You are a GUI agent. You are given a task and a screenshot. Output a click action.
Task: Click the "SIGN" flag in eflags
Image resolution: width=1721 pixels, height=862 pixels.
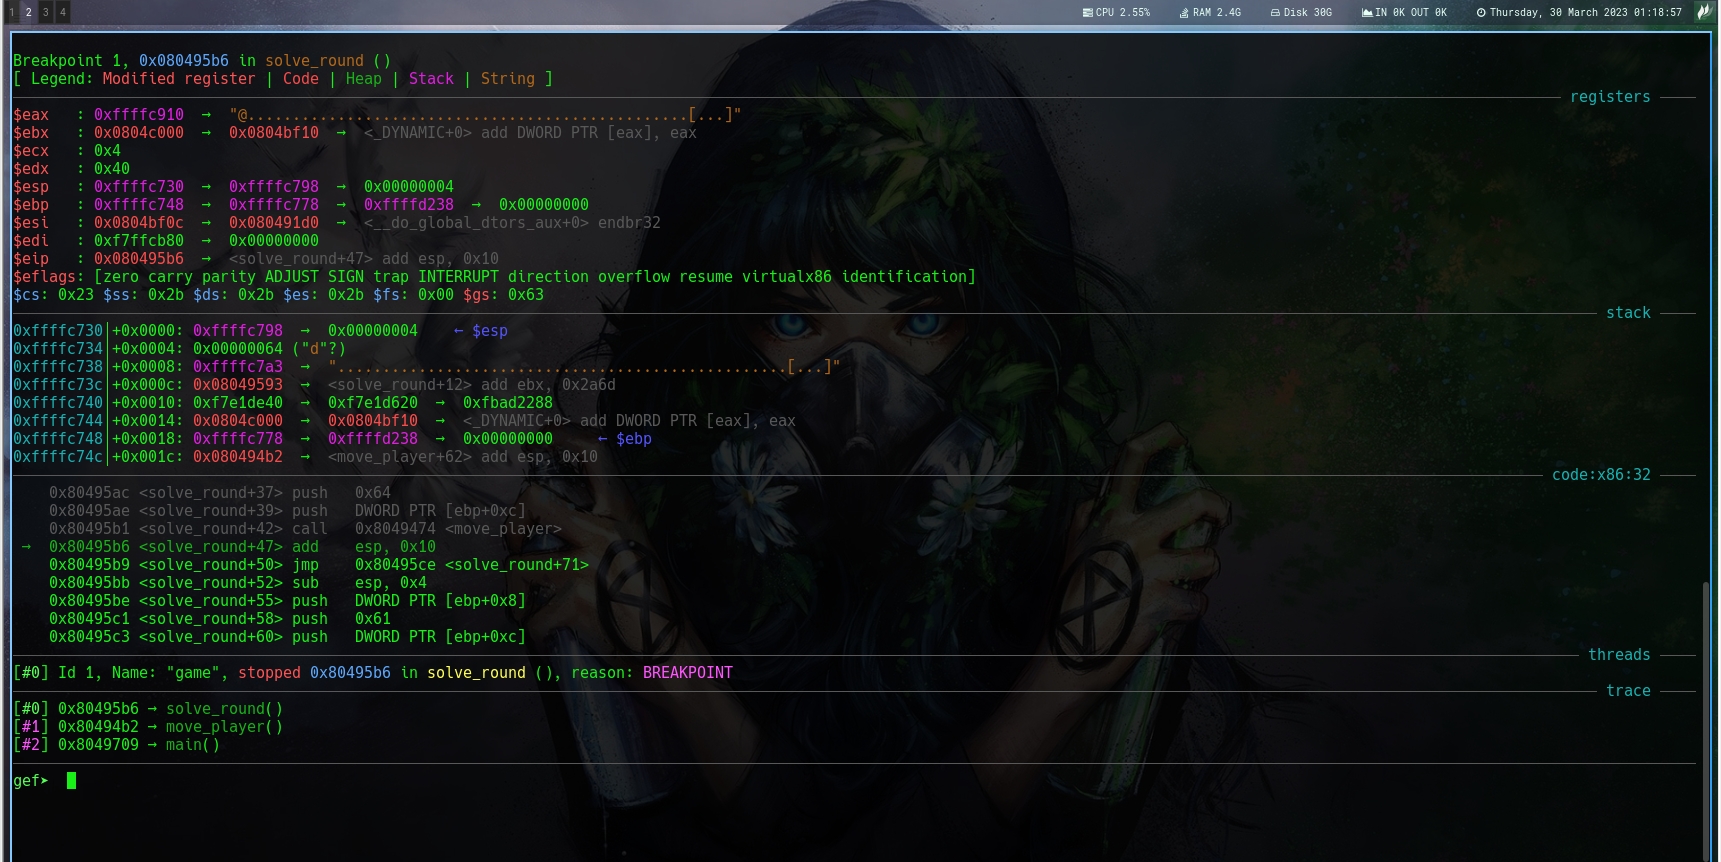tap(346, 276)
